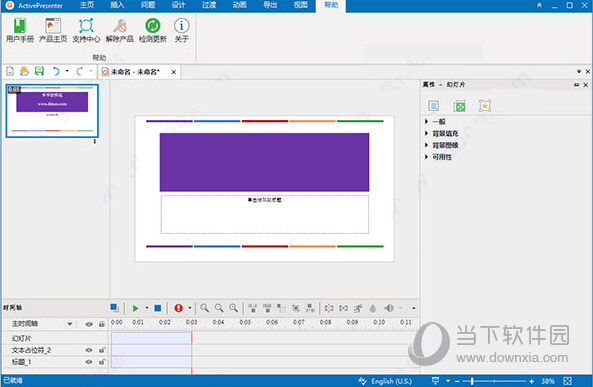
Task: Toggle visibility of 文本占位符_2
Action: (x=89, y=350)
